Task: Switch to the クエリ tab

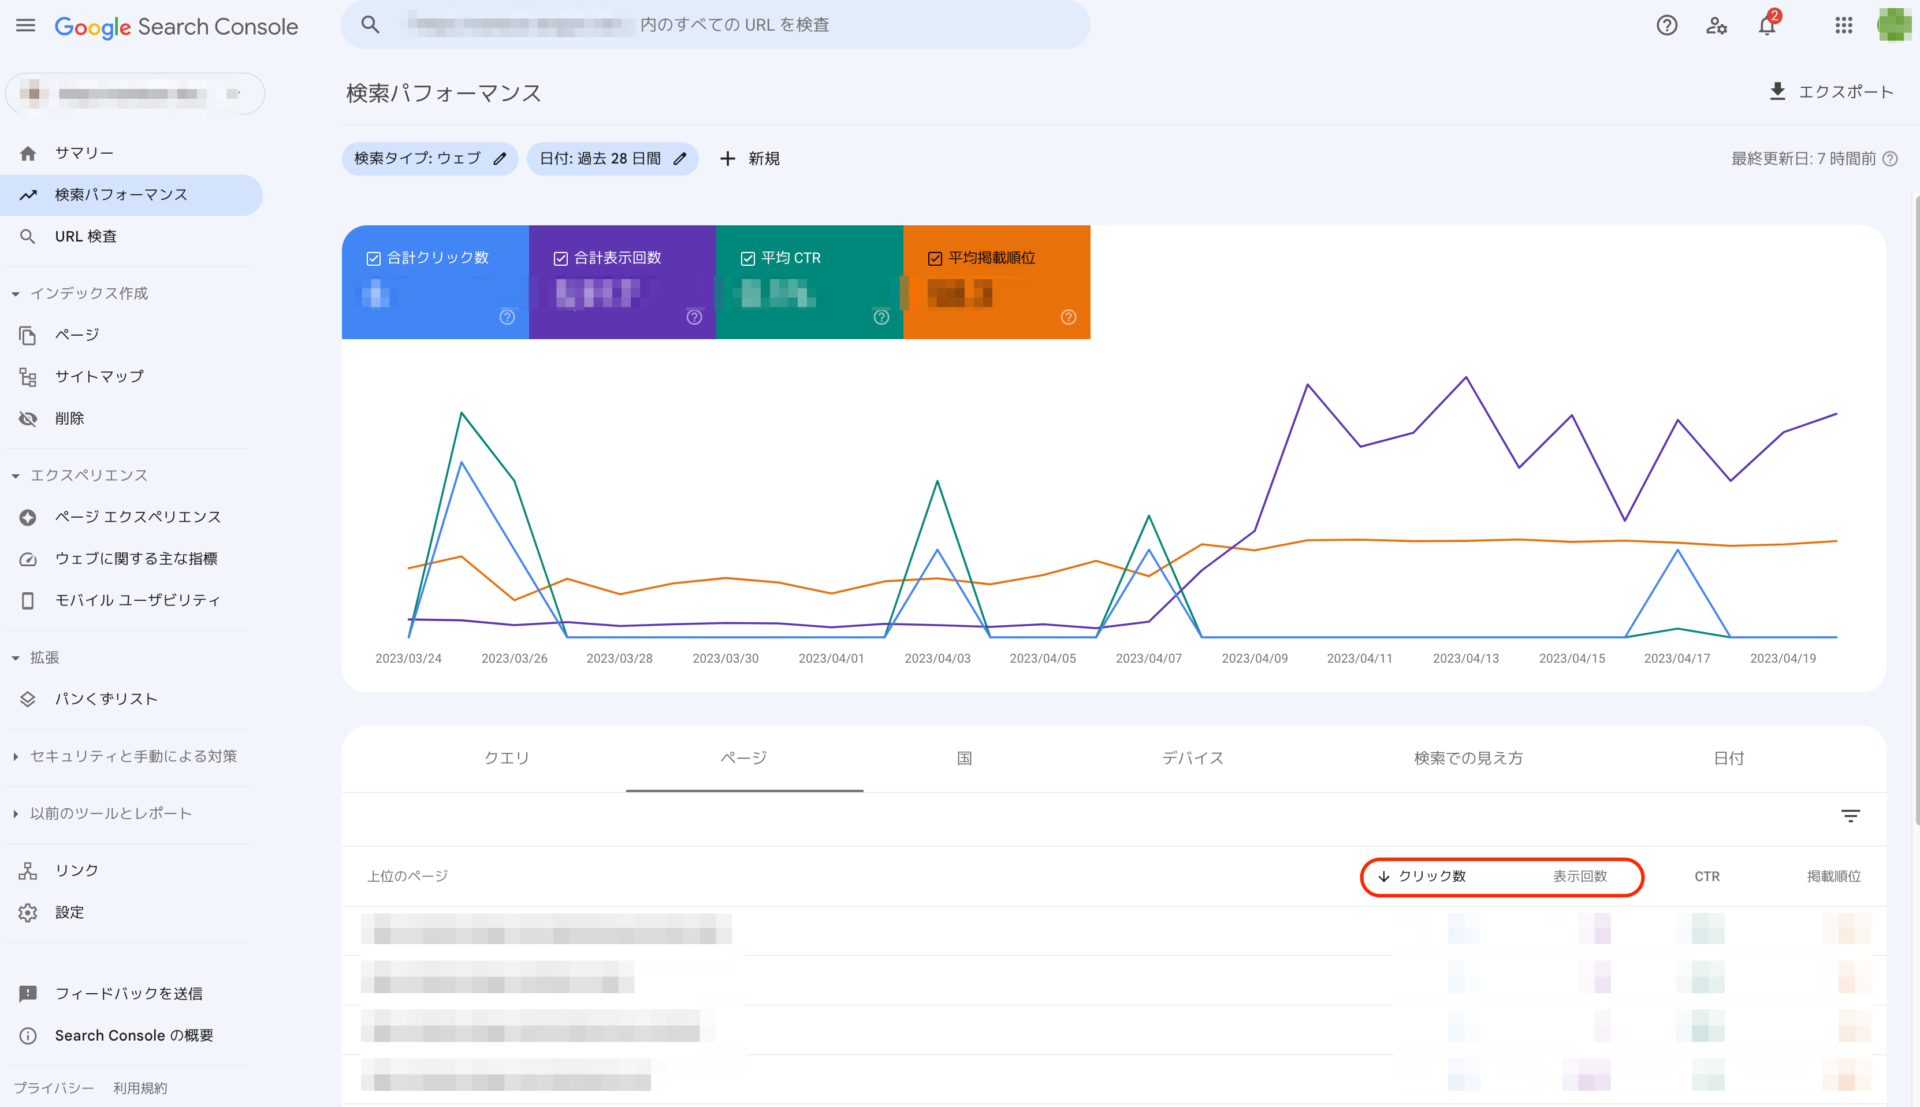Action: 507,758
